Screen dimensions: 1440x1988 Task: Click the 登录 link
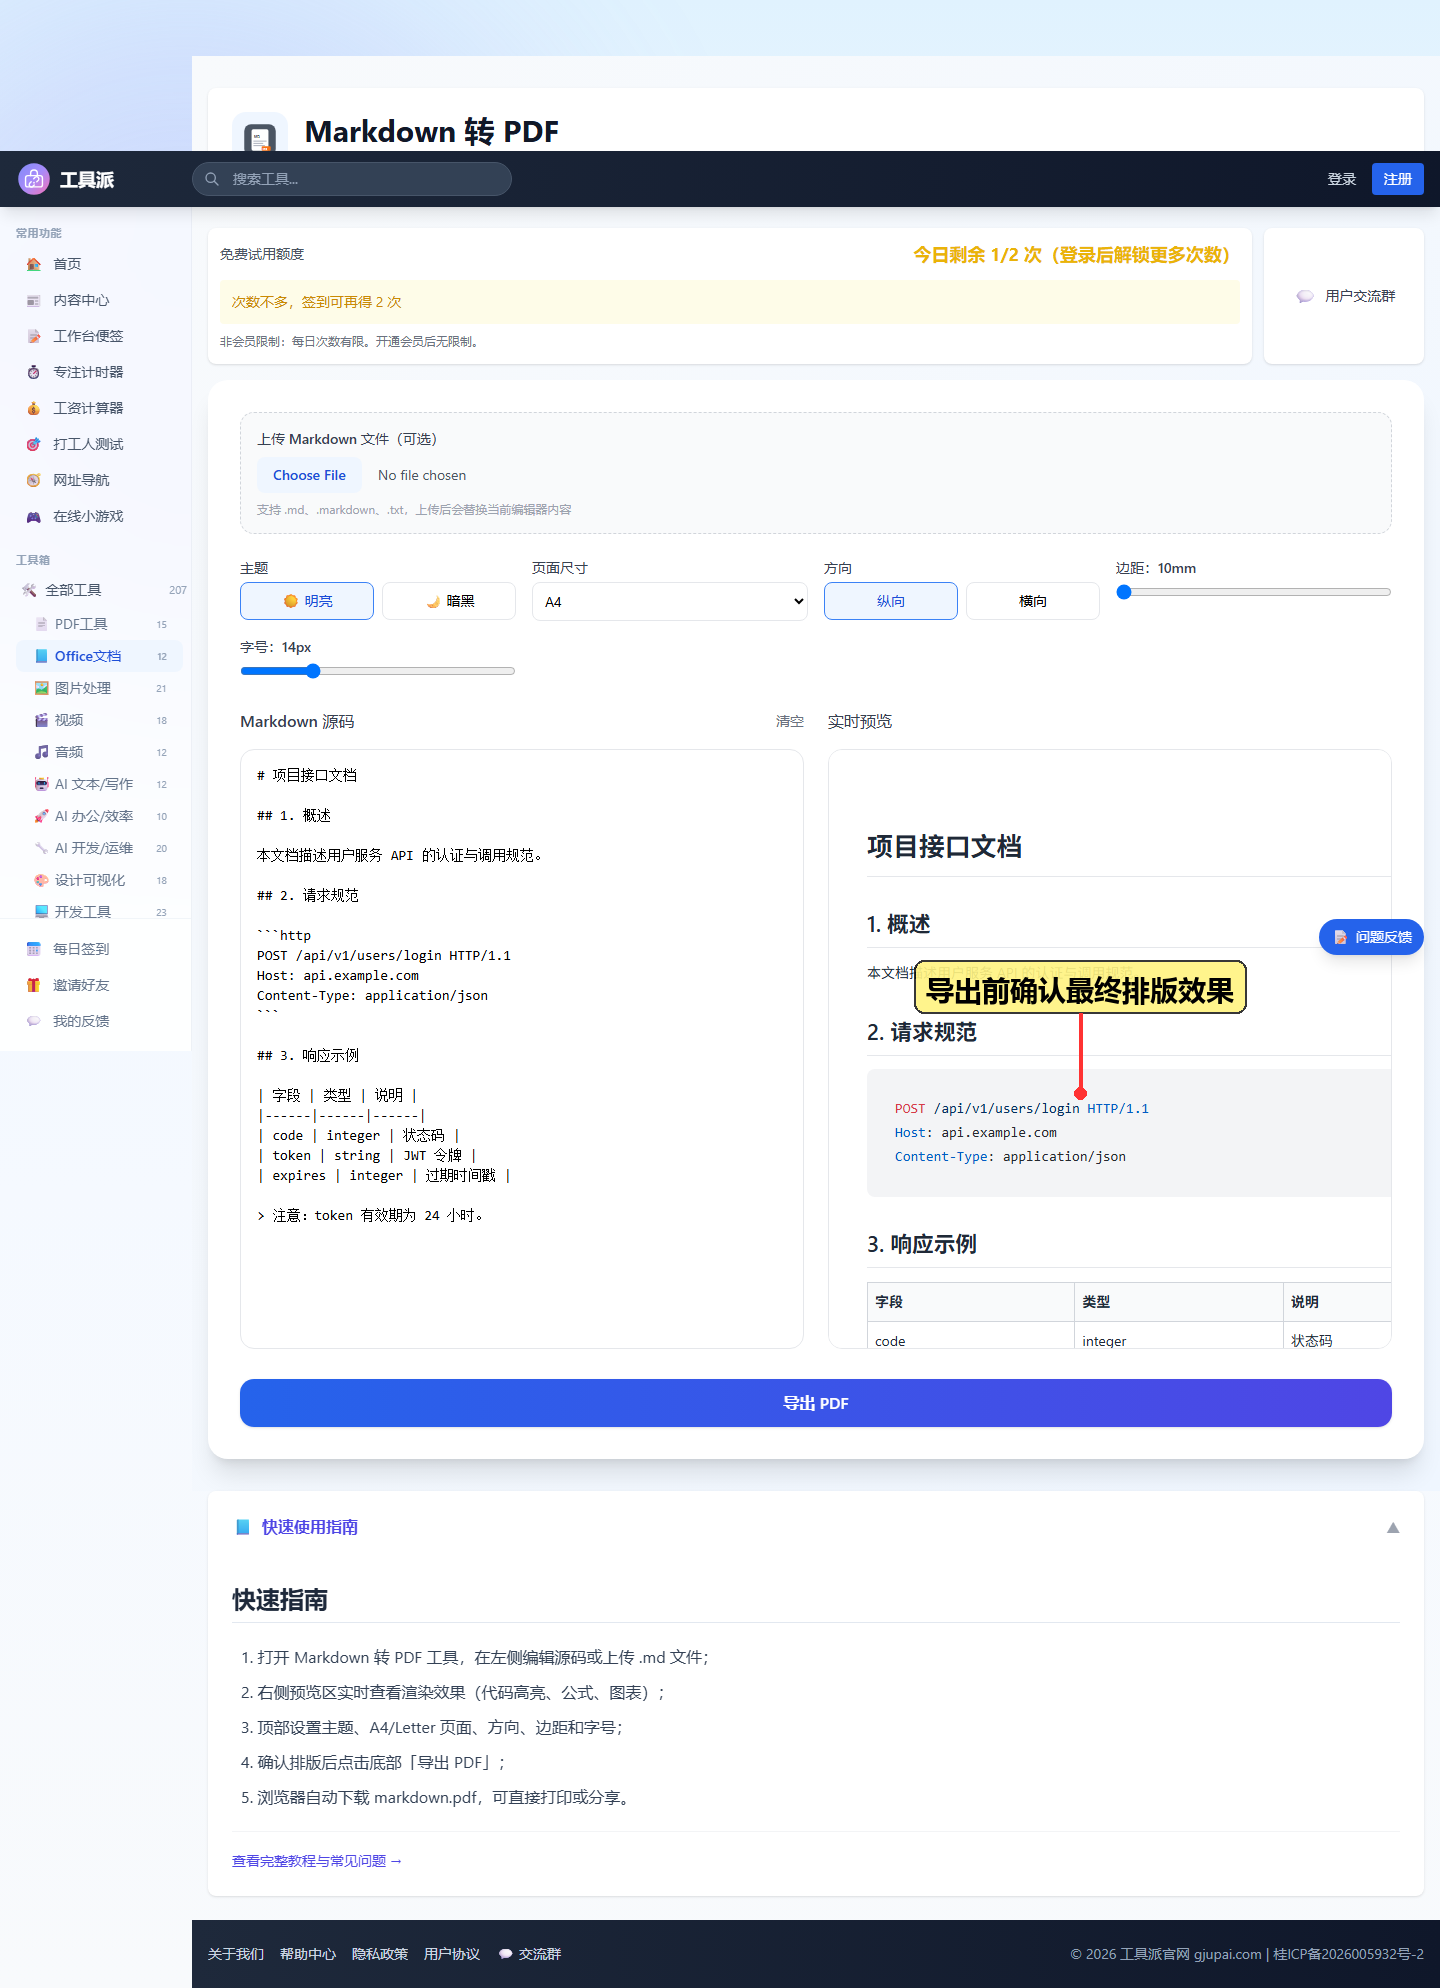click(x=1342, y=179)
